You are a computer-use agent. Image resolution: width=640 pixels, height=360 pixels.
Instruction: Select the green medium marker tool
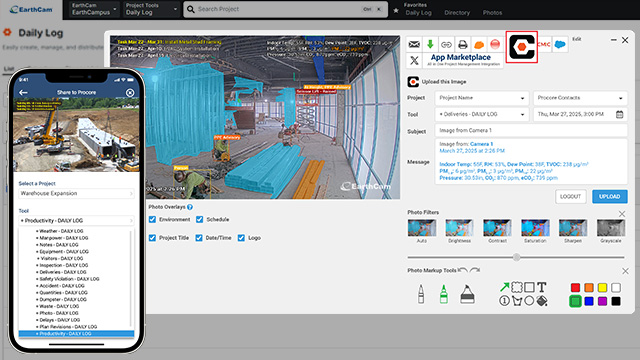(x=444, y=294)
